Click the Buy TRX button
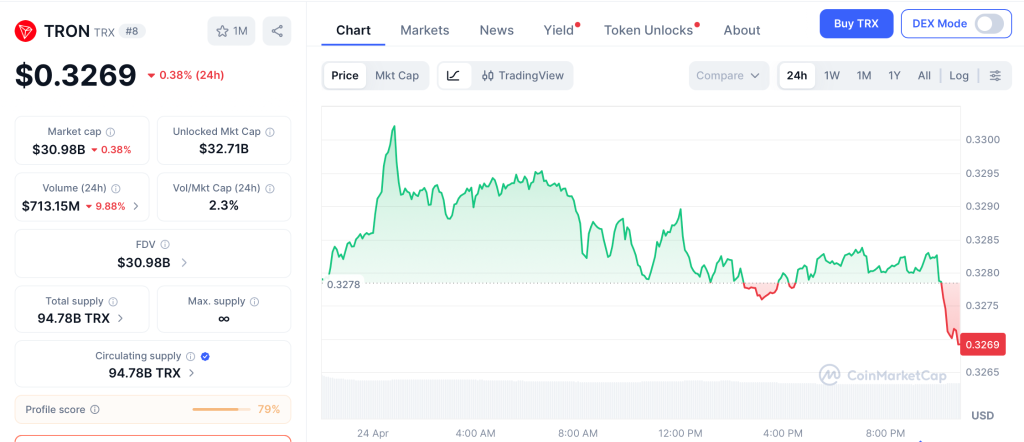1024x442 pixels. point(856,23)
